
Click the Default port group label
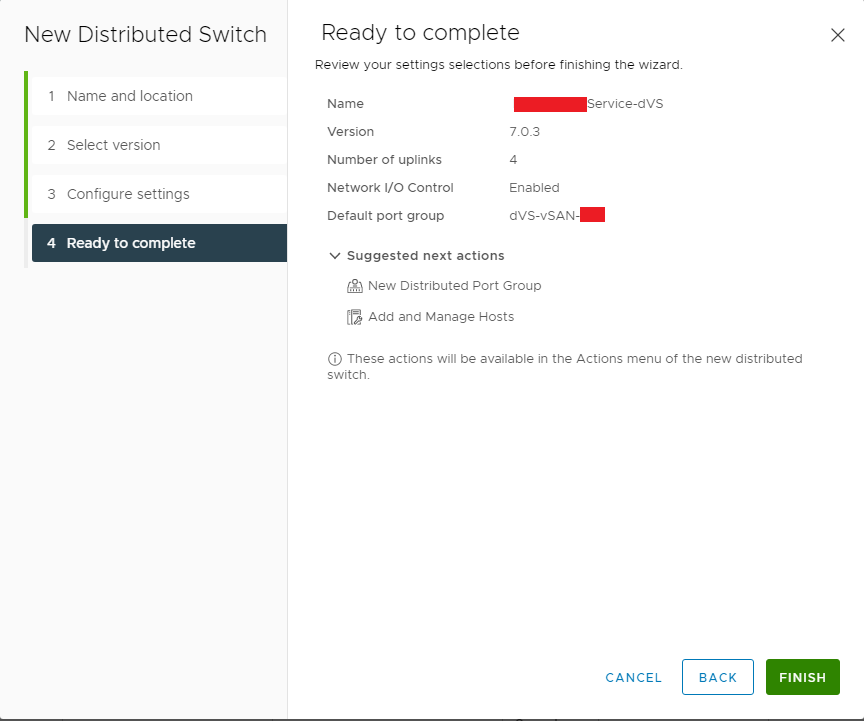pyautogui.click(x=386, y=216)
